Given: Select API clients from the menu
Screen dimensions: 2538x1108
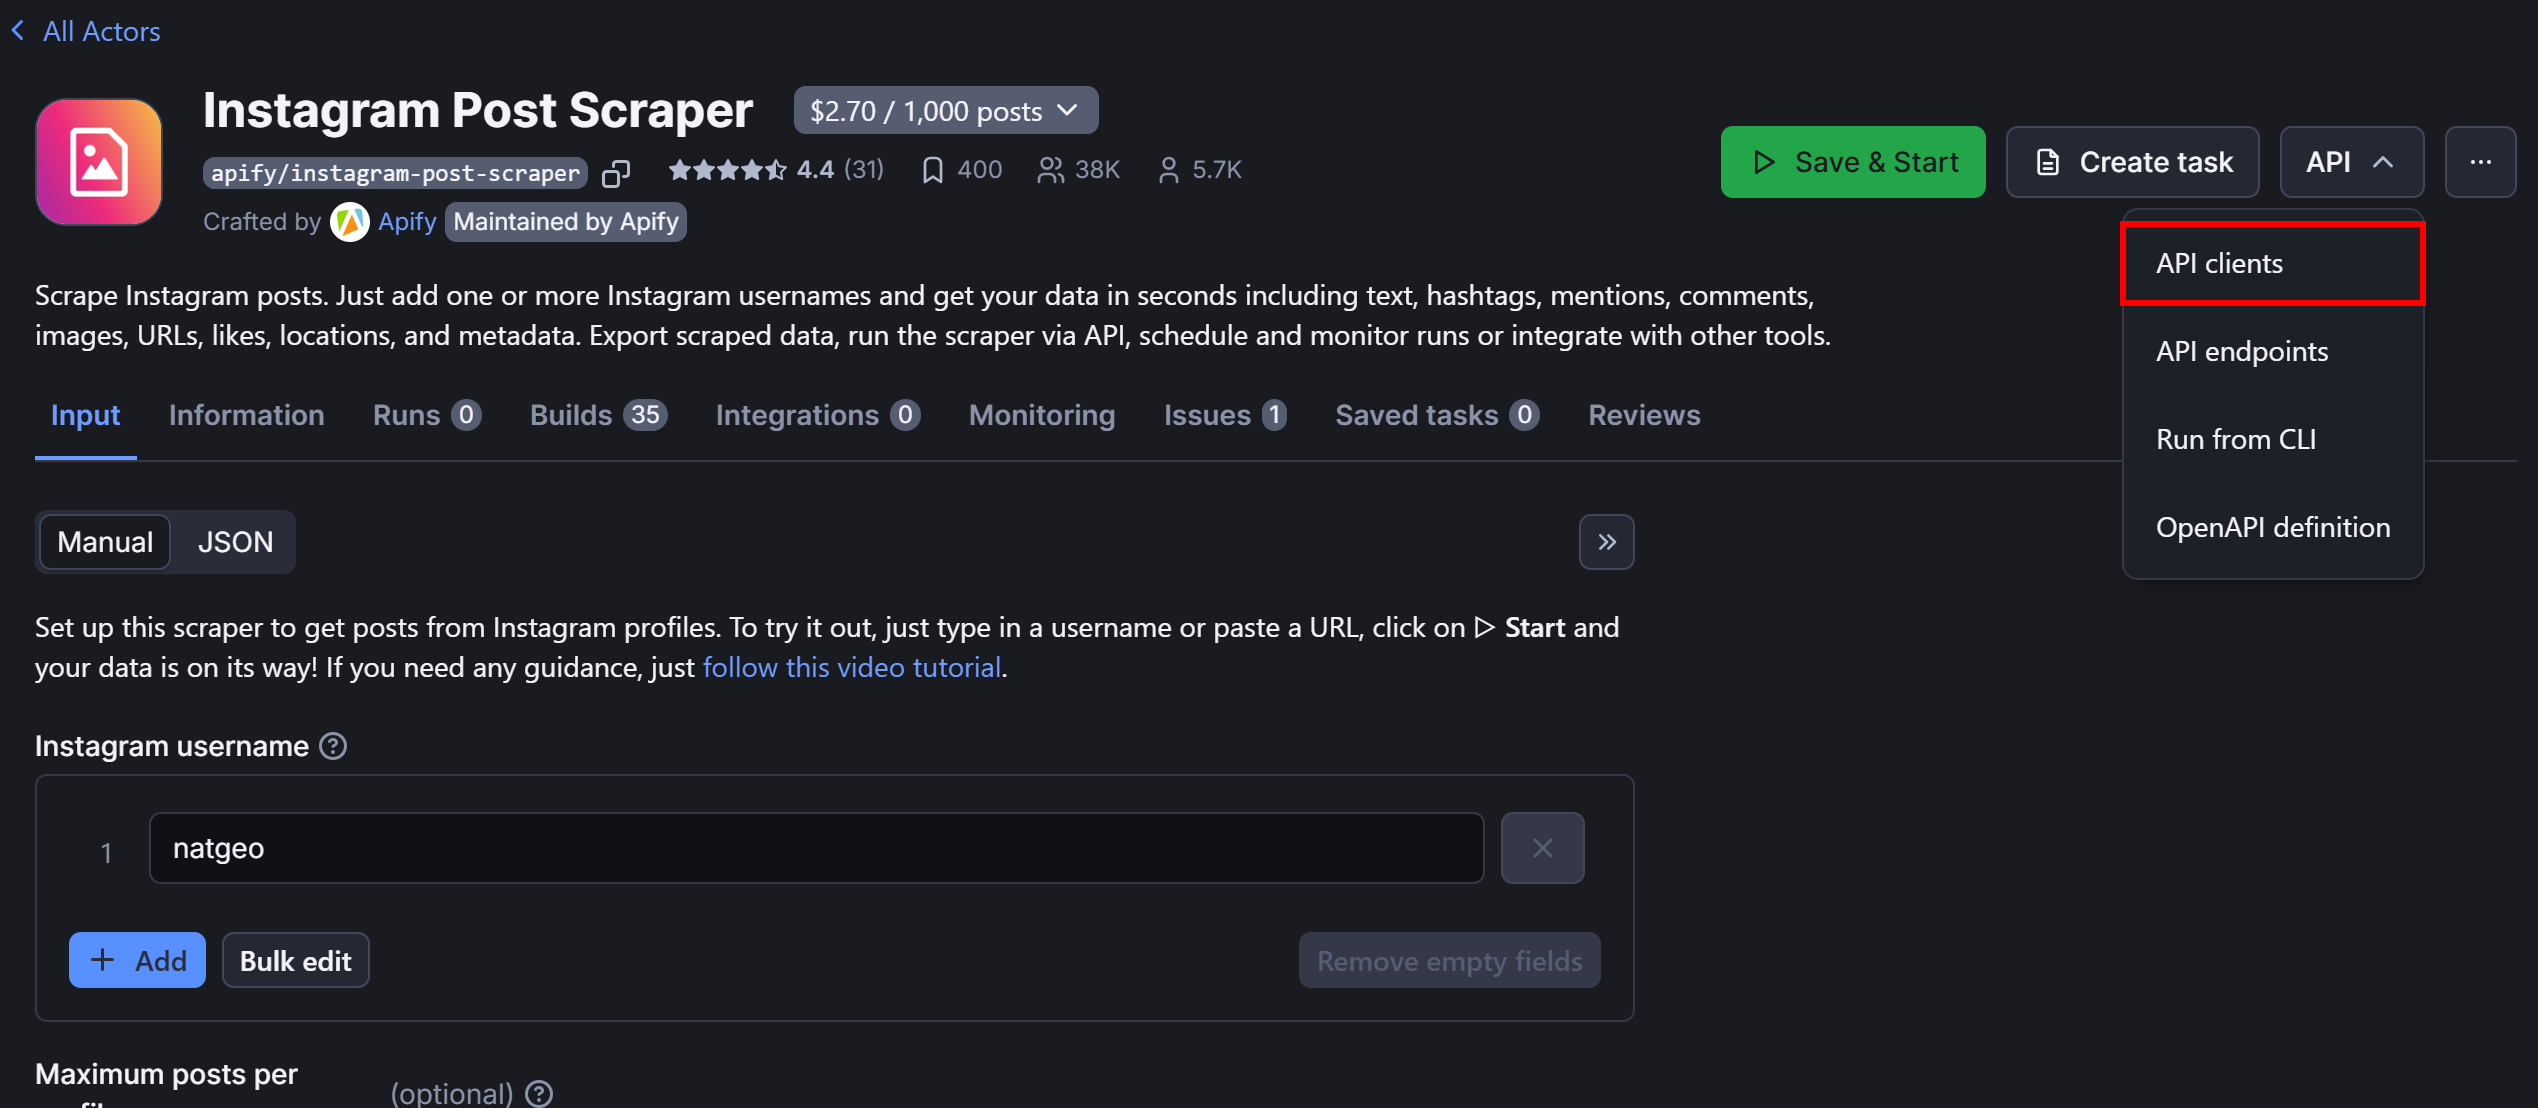Looking at the screenshot, I should pyautogui.click(x=2219, y=262).
